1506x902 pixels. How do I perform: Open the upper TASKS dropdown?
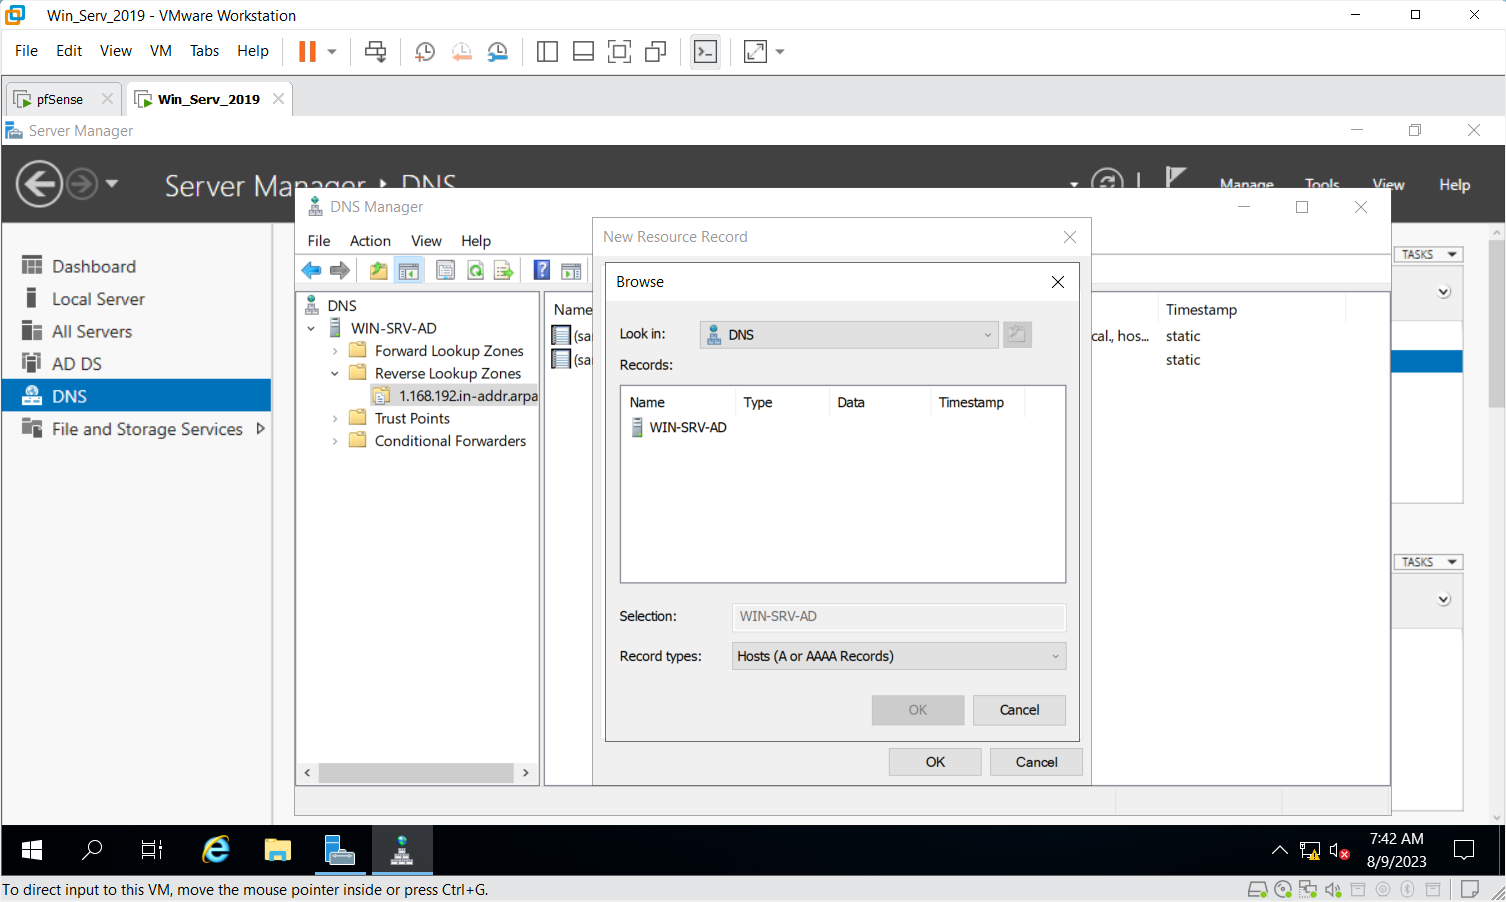point(1428,254)
